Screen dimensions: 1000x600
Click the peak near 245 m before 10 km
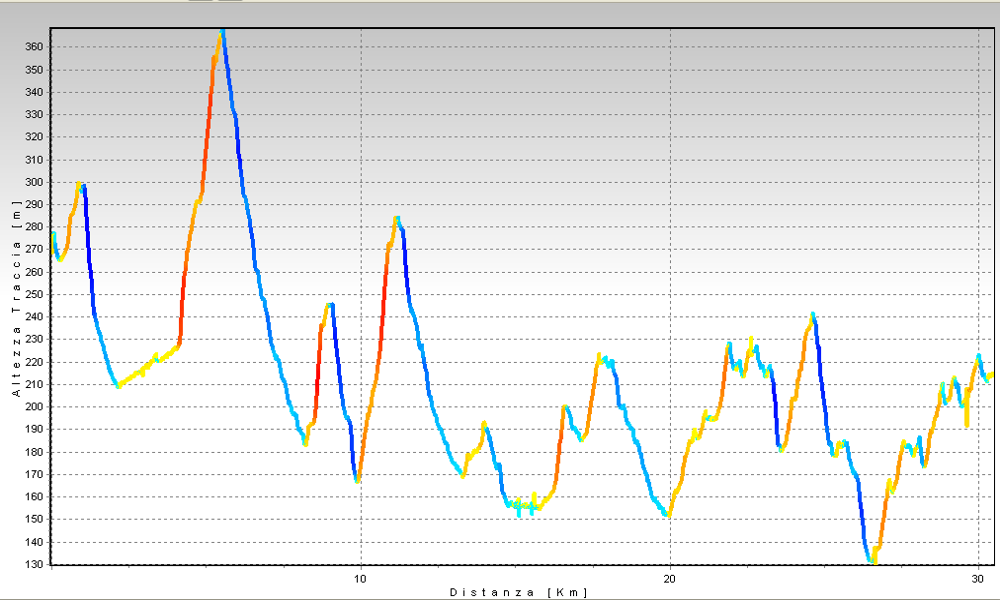330,305
